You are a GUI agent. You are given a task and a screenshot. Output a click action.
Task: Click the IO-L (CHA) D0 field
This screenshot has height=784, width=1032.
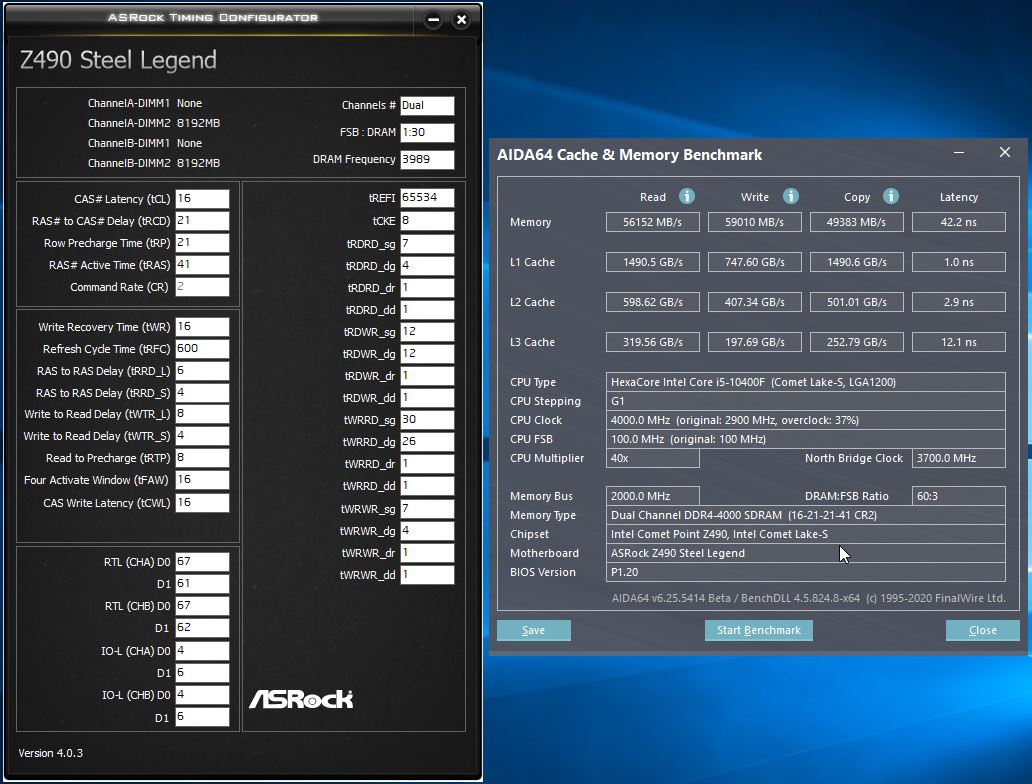pyautogui.click(x=202, y=650)
